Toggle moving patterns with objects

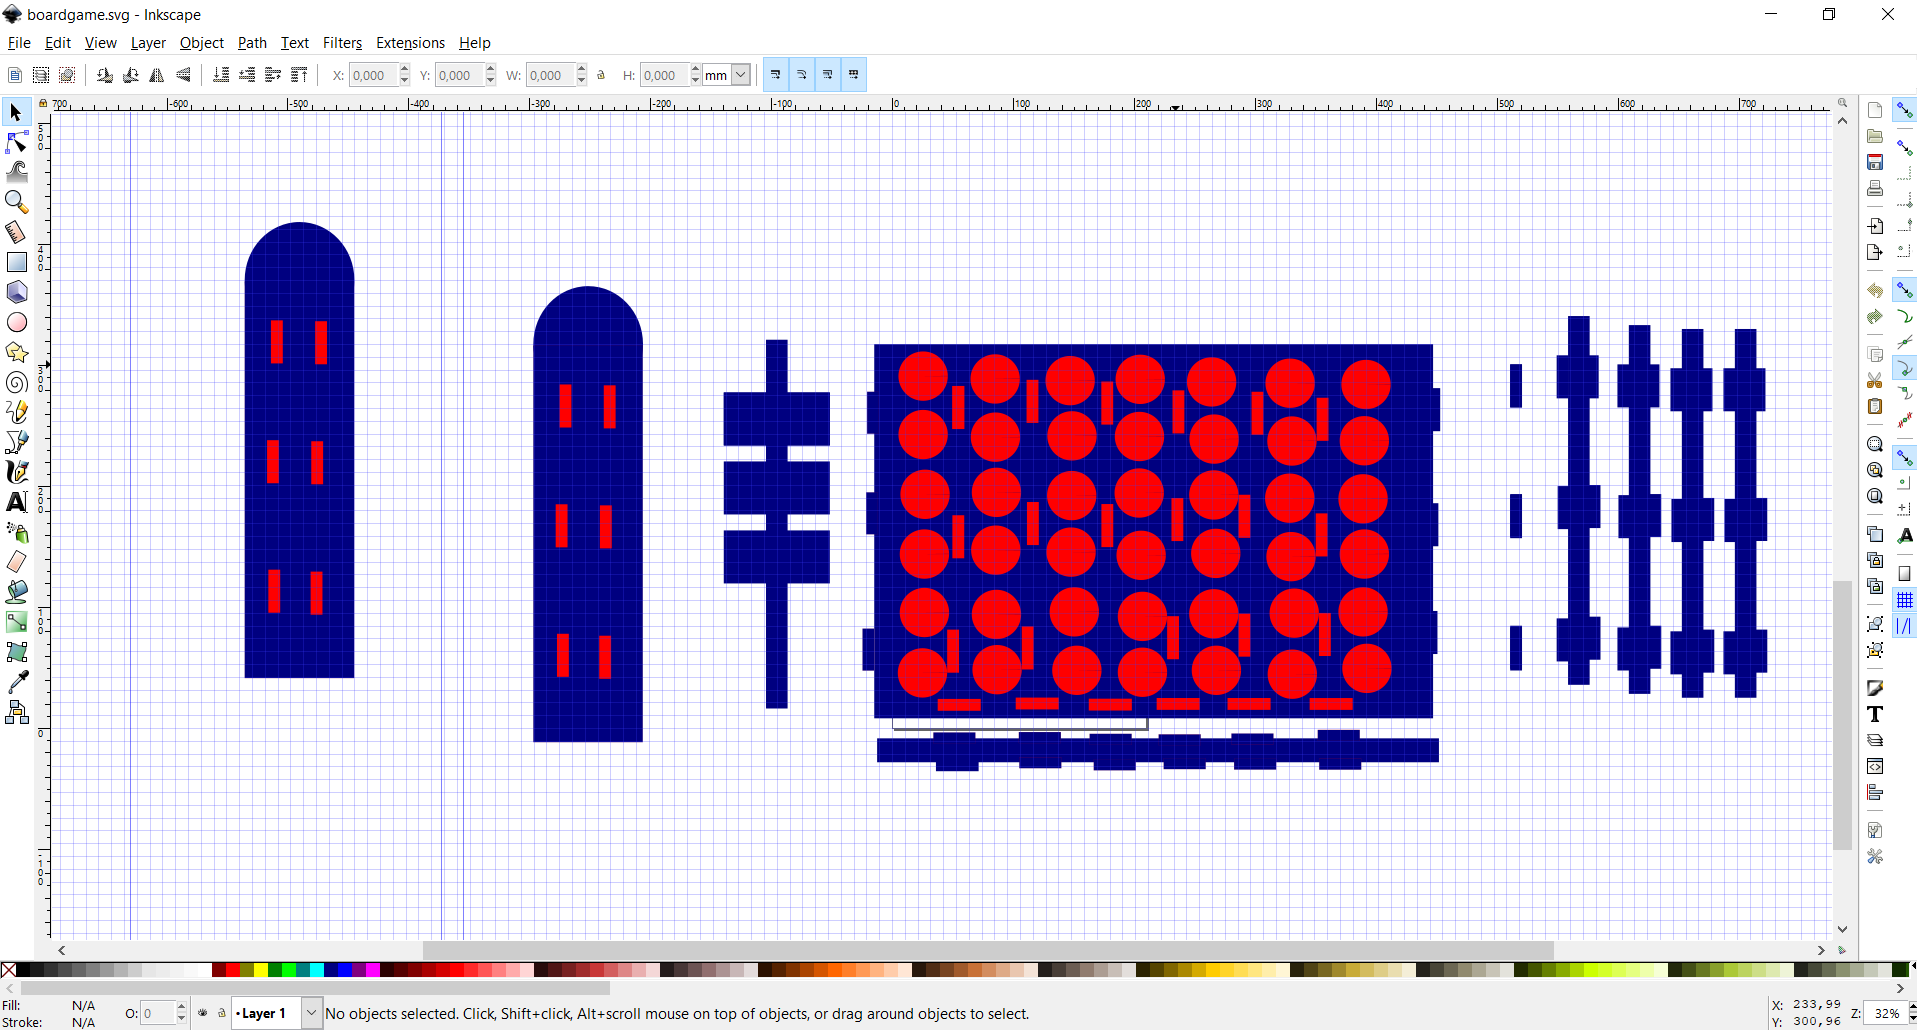854,75
